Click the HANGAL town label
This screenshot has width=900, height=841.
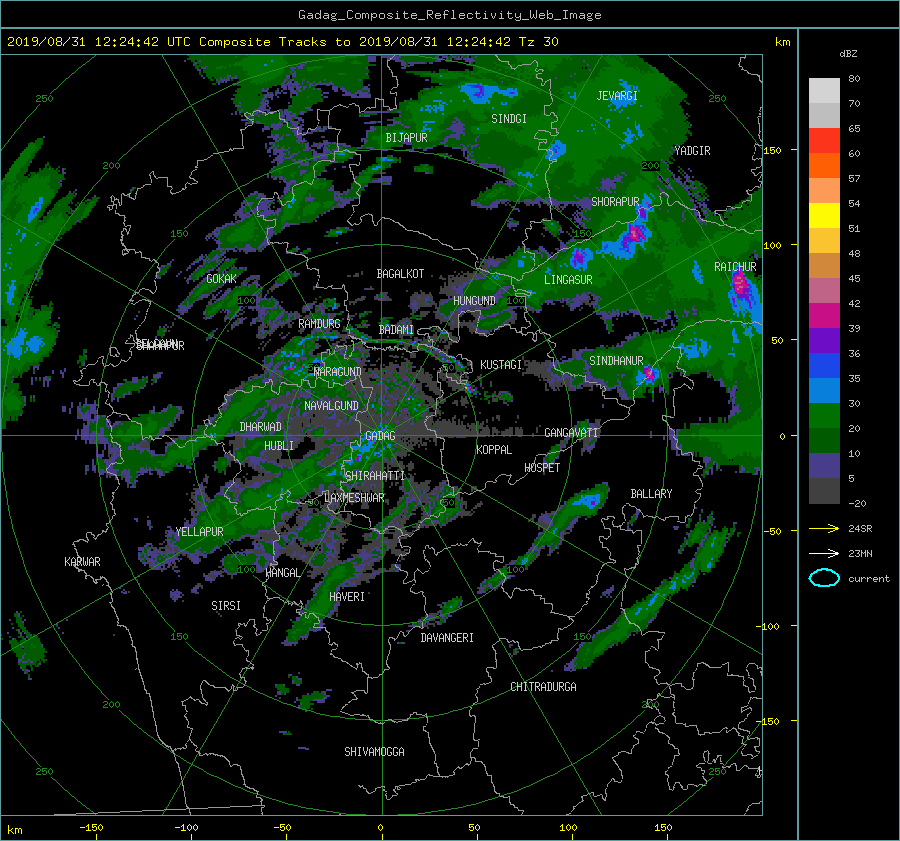pyautogui.click(x=282, y=573)
